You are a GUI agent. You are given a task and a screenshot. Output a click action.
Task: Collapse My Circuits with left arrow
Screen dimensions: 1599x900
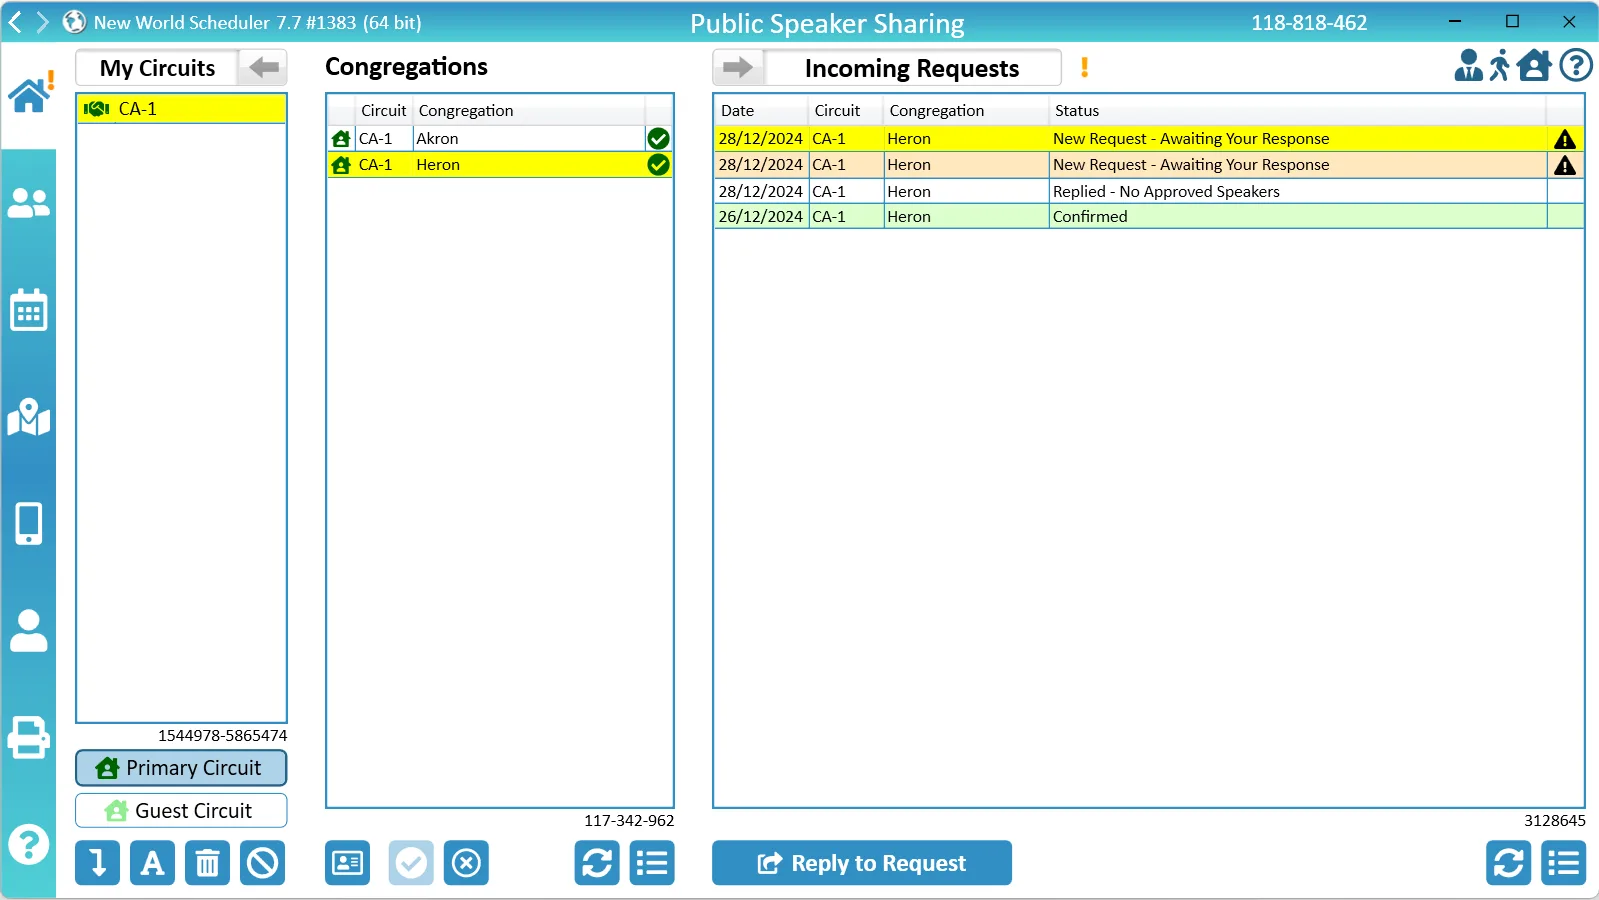tap(264, 68)
